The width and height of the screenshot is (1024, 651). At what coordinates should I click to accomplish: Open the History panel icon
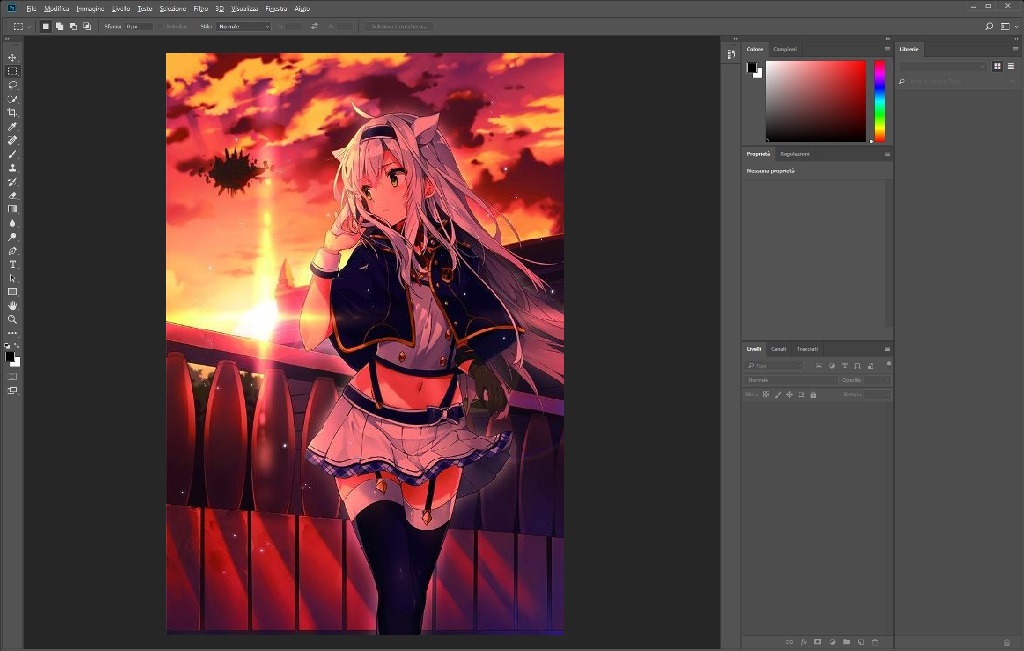click(731, 54)
